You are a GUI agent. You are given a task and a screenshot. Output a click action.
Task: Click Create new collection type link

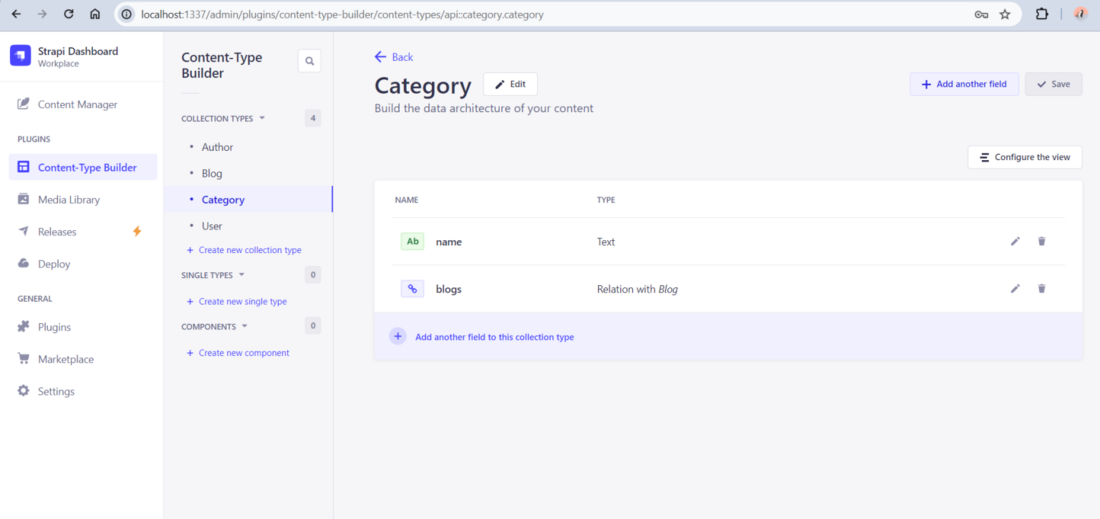249,250
